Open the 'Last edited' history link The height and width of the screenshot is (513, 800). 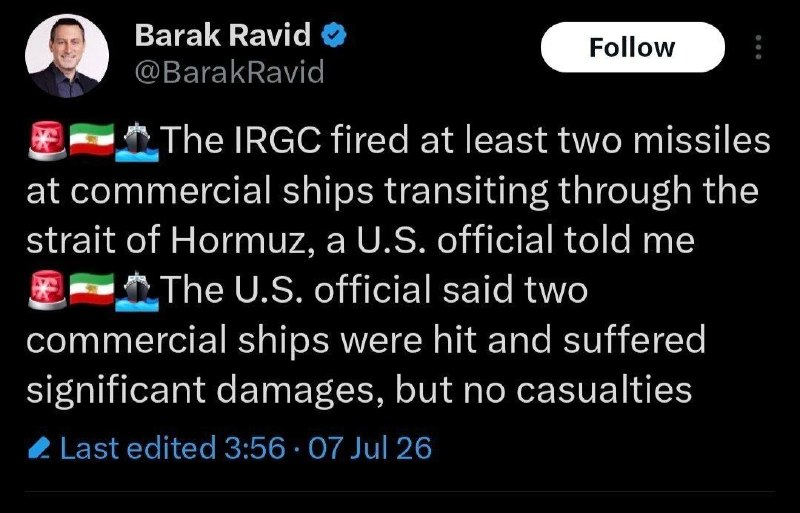point(138,448)
